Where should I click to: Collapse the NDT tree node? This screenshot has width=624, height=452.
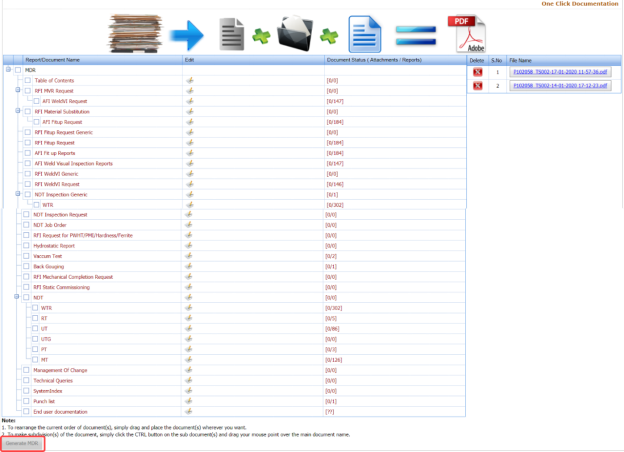click(x=18, y=297)
